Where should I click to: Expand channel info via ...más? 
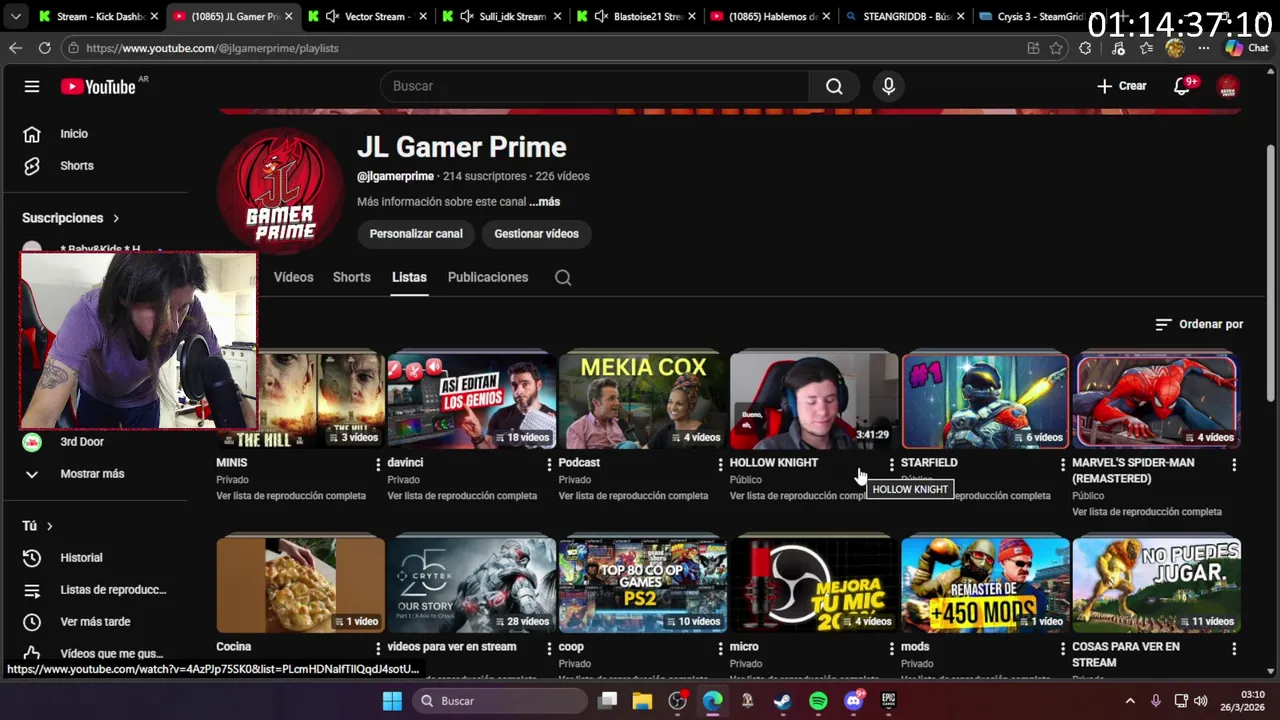[545, 202]
